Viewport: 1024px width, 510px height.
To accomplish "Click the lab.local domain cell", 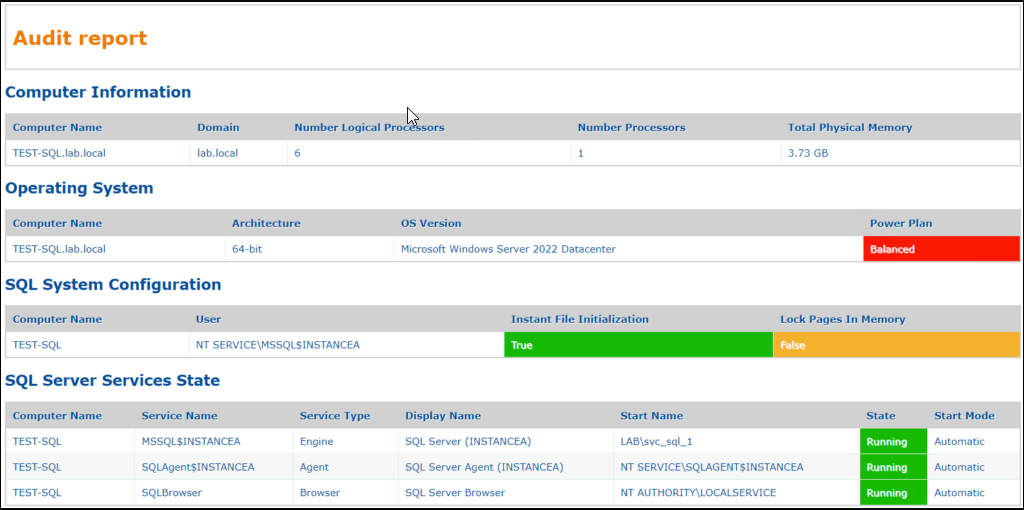I will pyautogui.click(x=217, y=153).
